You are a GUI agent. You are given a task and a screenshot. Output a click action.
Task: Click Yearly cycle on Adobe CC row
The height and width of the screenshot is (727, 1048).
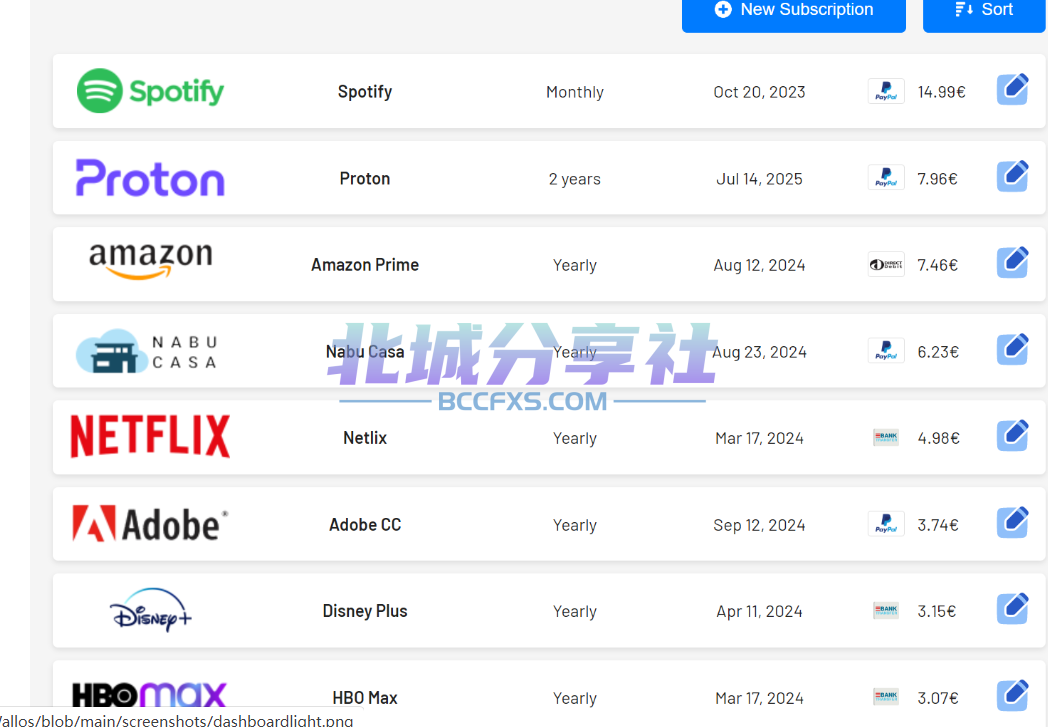click(575, 525)
